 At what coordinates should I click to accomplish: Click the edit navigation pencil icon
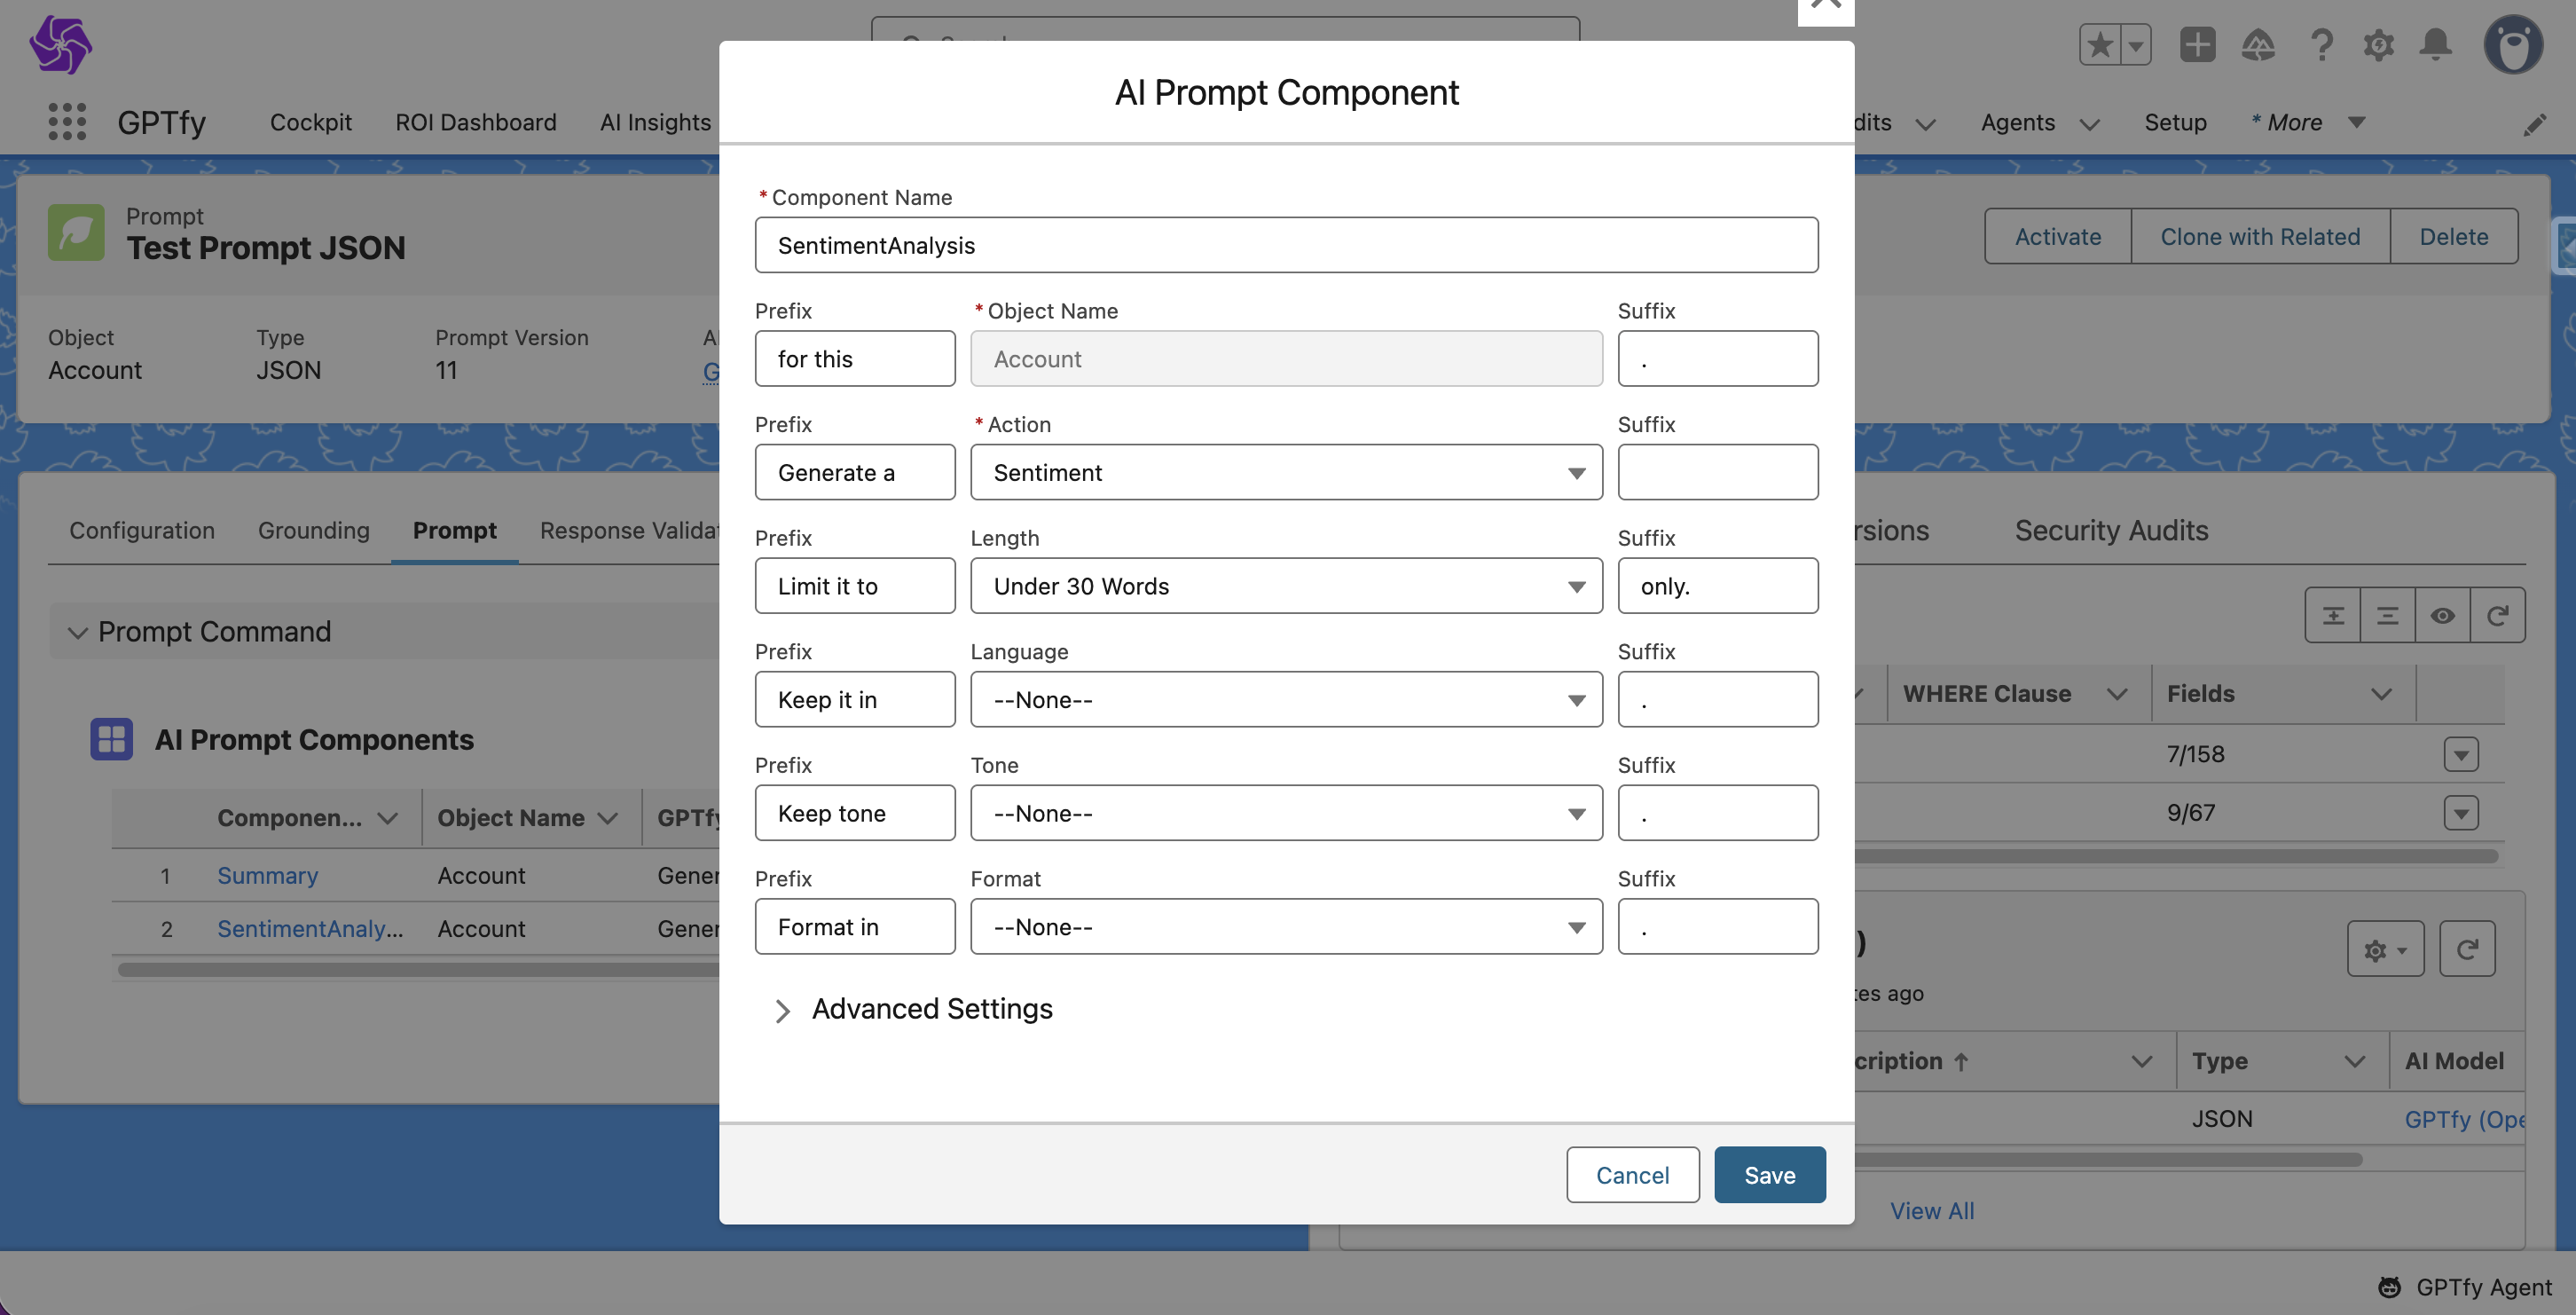point(2534,125)
